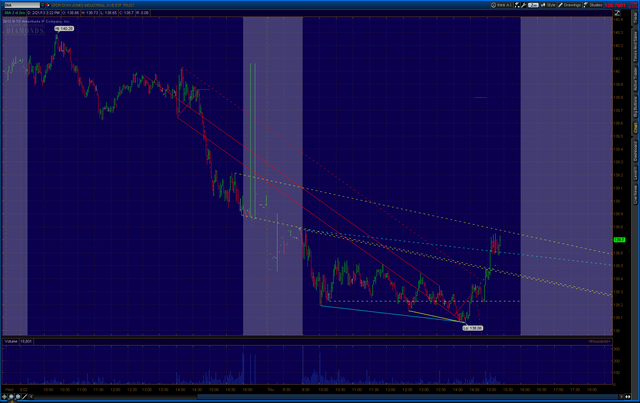640x403 pixels.
Task: Click the green current price tag on axis
Action: tap(619, 240)
